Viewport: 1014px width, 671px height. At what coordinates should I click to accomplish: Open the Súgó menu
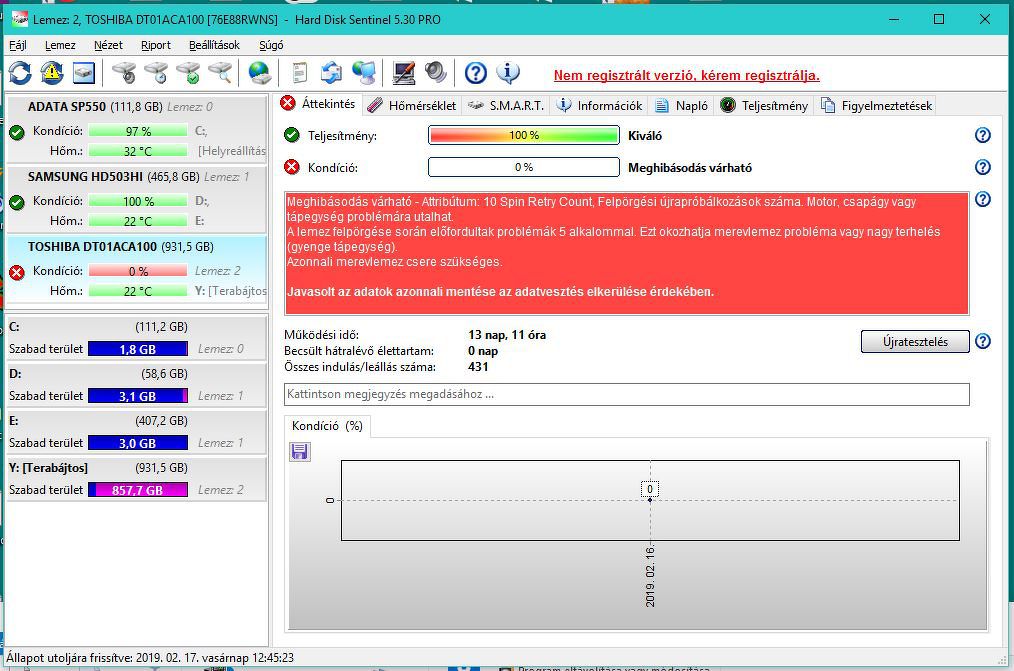point(271,45)
